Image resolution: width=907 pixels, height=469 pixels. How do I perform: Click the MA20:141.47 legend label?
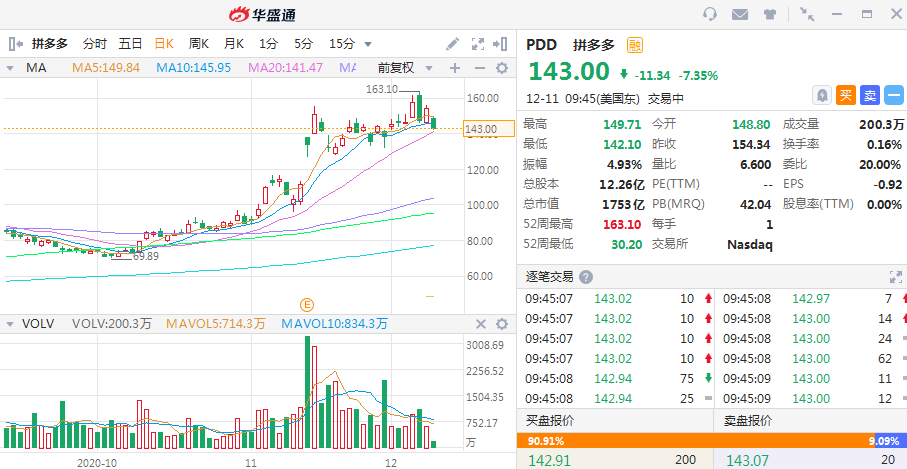pos(286,68)
